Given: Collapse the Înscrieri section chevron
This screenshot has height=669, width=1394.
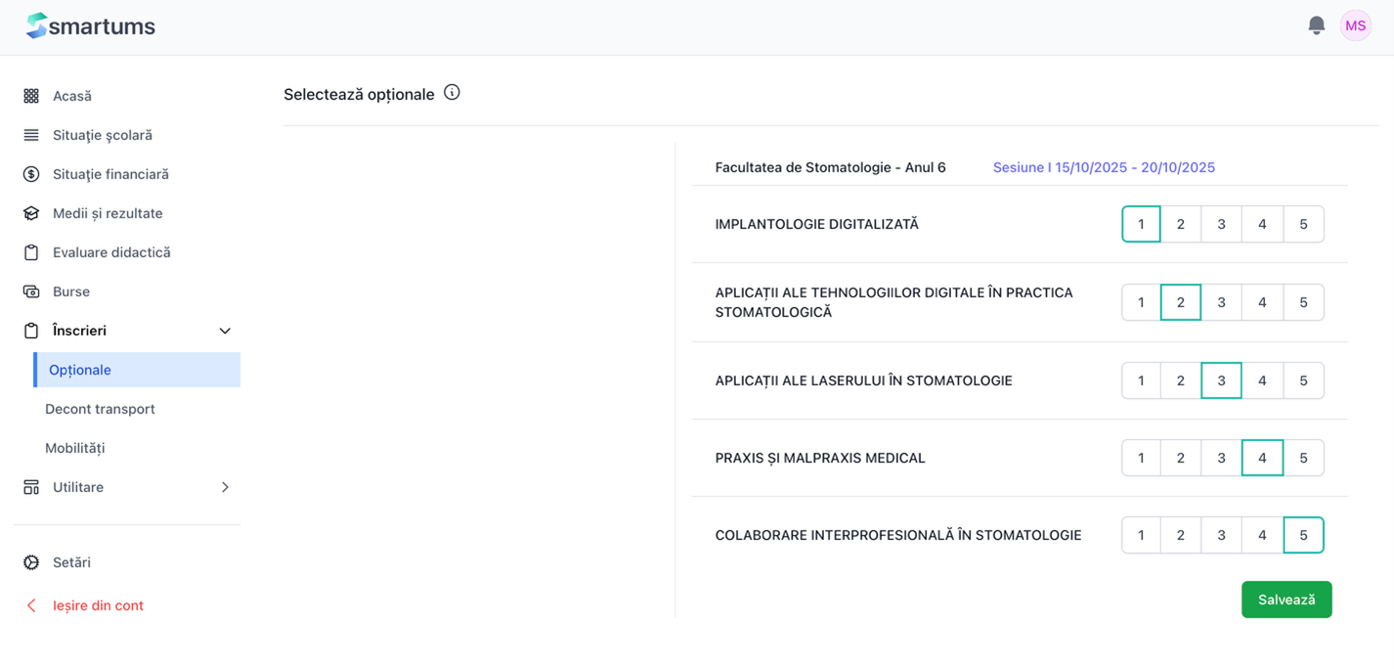Looking at the screenshot, I should tap(225, 331).
